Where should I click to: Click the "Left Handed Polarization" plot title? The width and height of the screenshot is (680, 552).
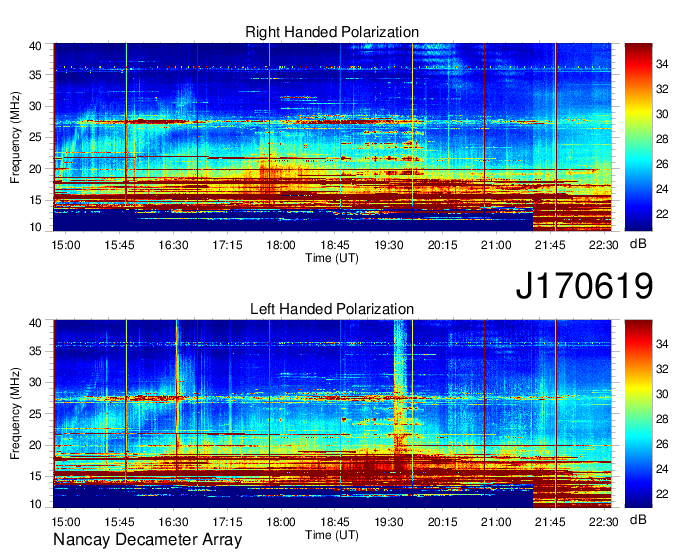[332, 309]
